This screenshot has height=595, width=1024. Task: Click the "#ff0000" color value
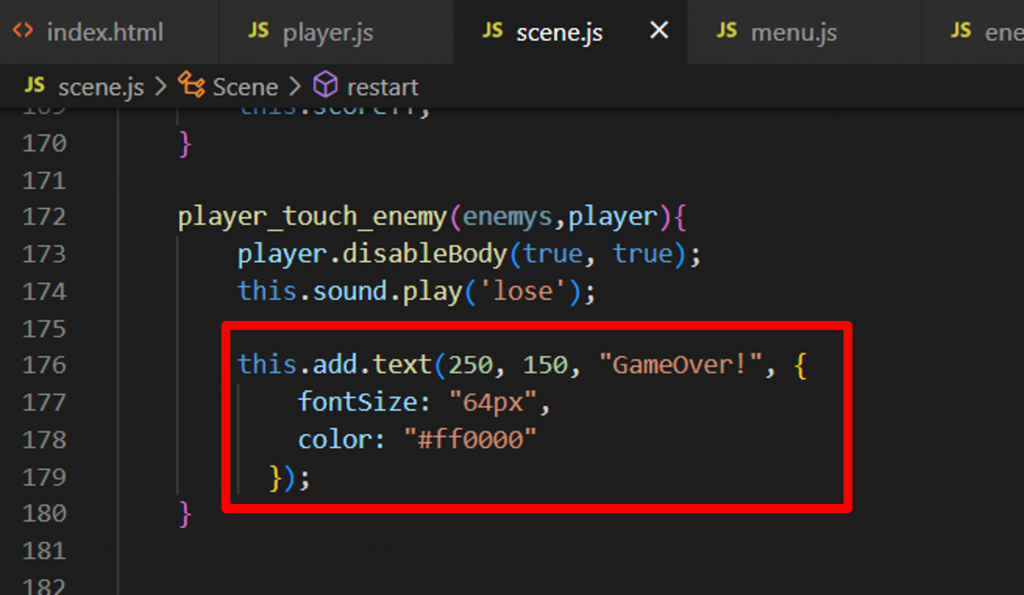[470, 440]
